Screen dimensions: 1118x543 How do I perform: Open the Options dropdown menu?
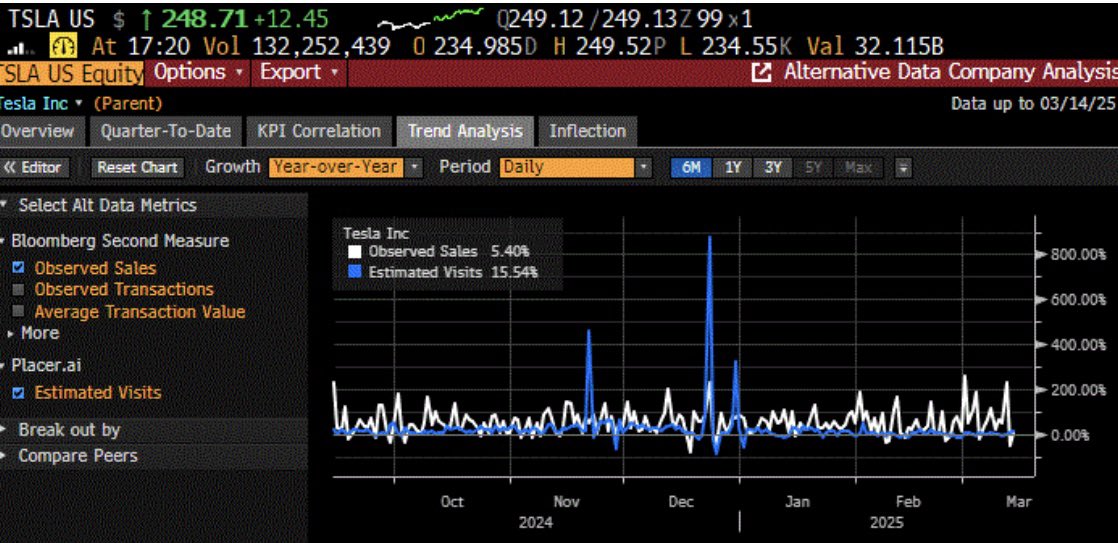198,73
